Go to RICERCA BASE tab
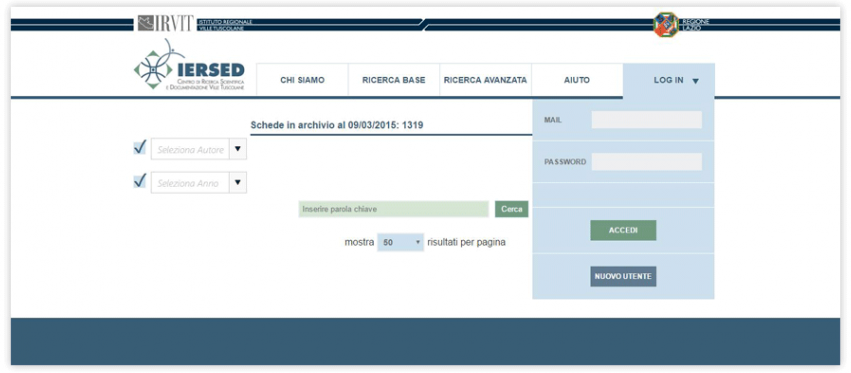Image resolution: width=851 pixels, height=373 pixels. click(x=393, y=80)
